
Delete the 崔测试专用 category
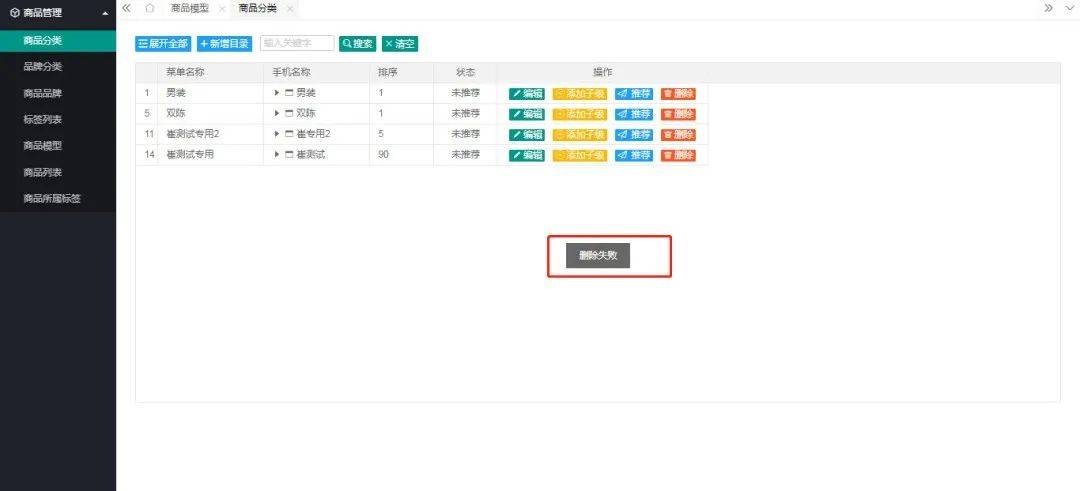point(678,156)
